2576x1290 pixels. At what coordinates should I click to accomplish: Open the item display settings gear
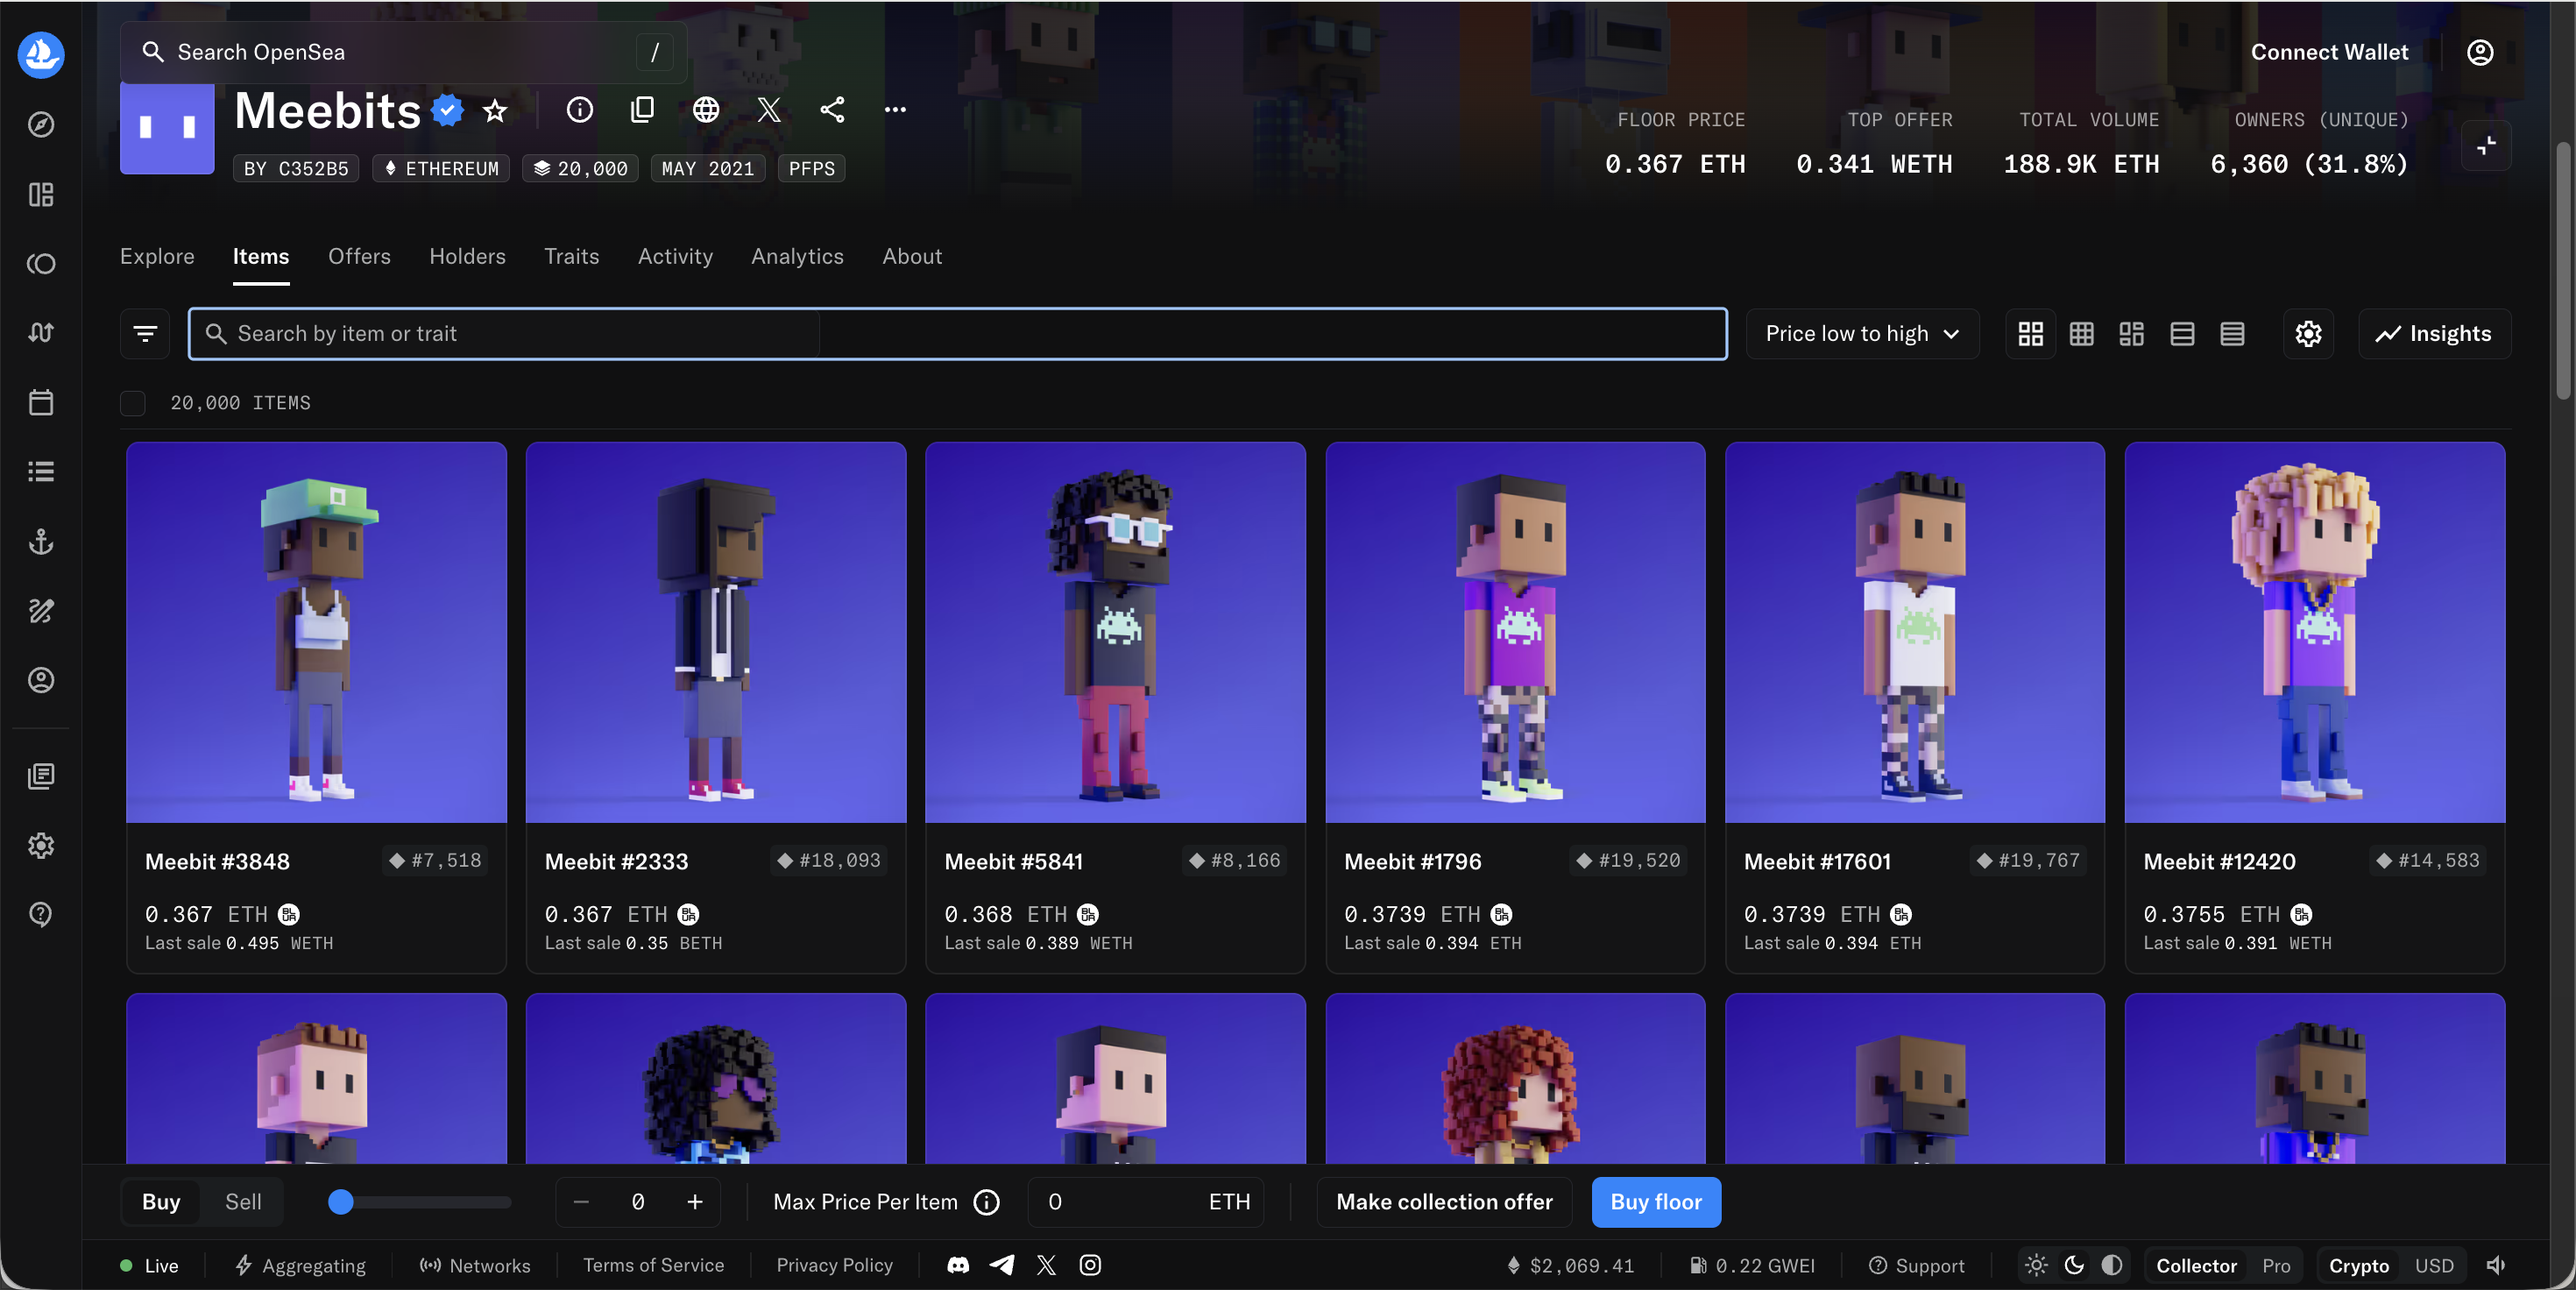[2308, 334]
